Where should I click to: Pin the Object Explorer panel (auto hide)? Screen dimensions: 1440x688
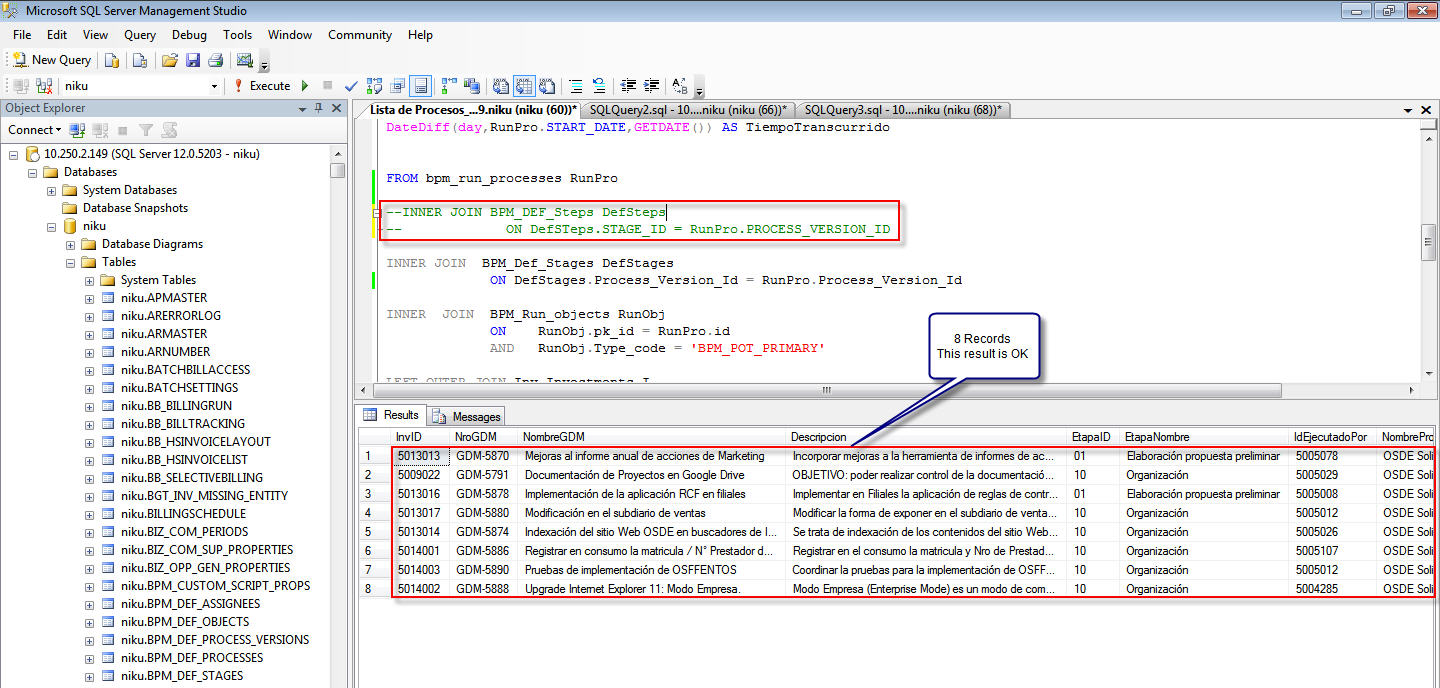click(x=319, y=108)
